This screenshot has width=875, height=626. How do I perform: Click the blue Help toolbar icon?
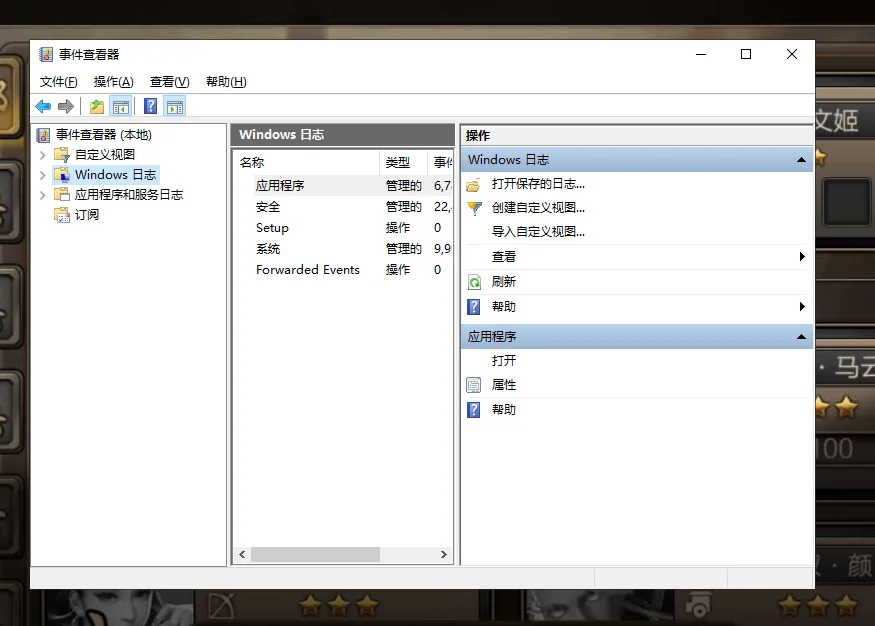(151, 106)
